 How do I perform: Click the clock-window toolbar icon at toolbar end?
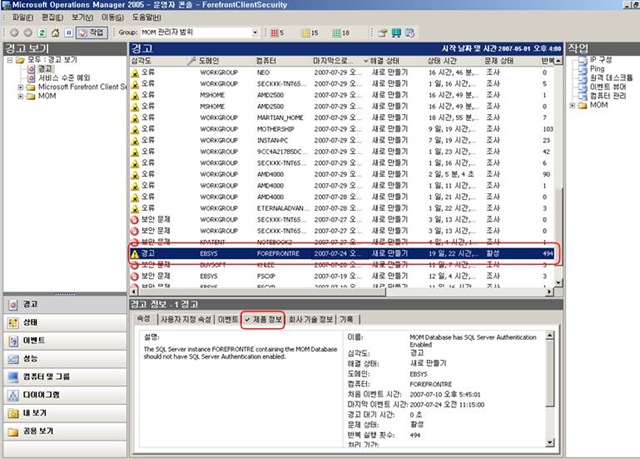click(410, 33)
